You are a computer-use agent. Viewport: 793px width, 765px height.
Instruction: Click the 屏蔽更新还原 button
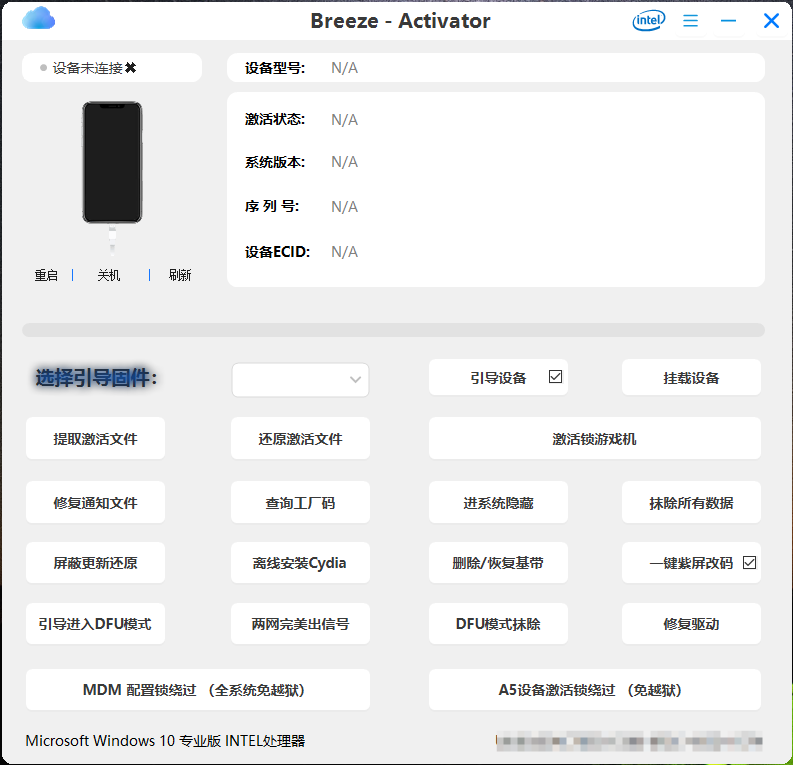[x=96, y=563]
